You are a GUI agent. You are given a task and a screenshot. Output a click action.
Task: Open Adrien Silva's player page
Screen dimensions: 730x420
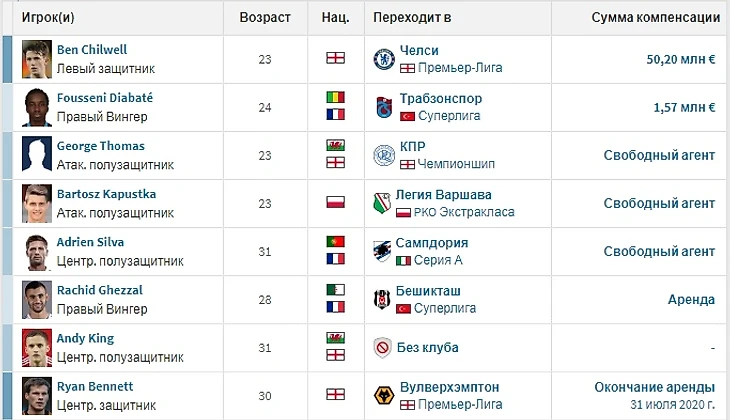point(92,242)
